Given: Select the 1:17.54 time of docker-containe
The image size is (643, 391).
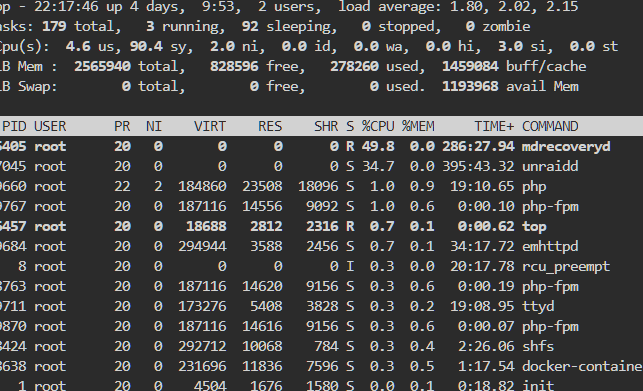Looking at the screenshot, I should tap(486, 366).
